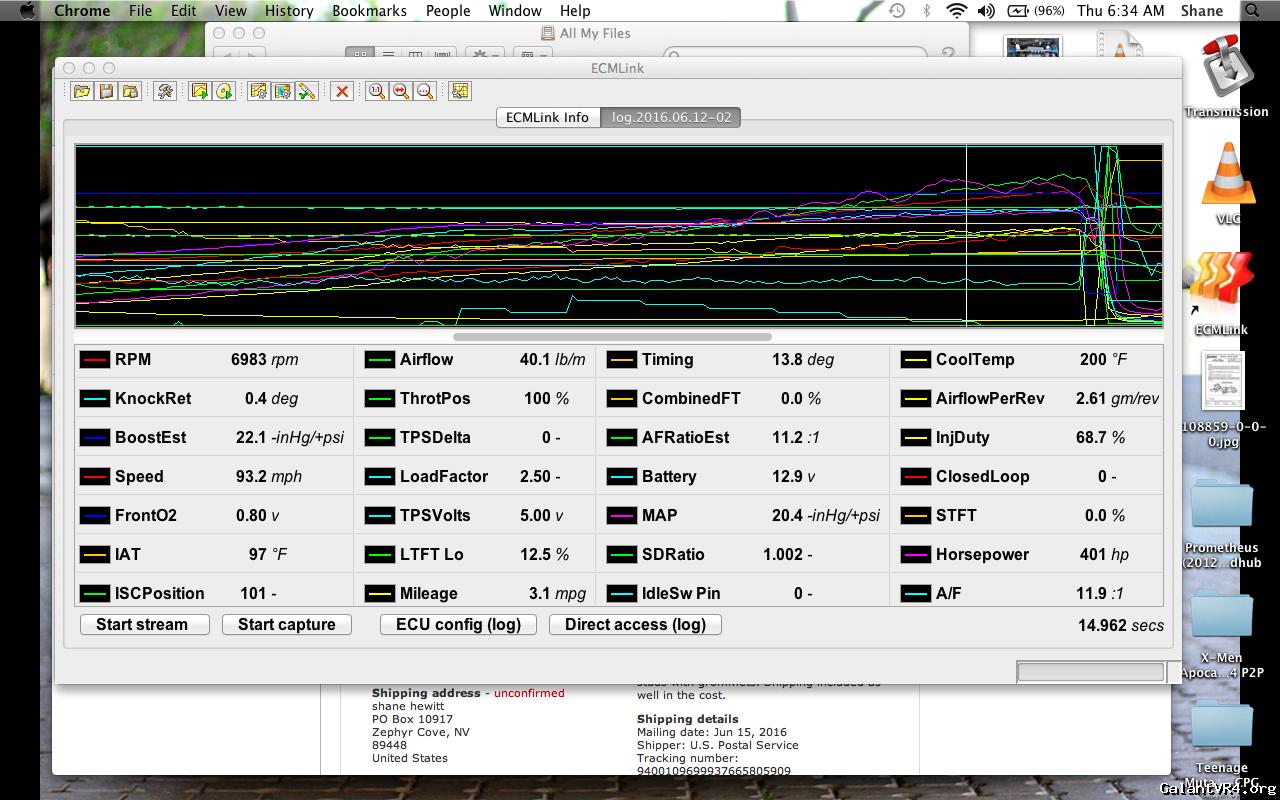Click the grid table tool icon at toolbar end

click(459, 91)
